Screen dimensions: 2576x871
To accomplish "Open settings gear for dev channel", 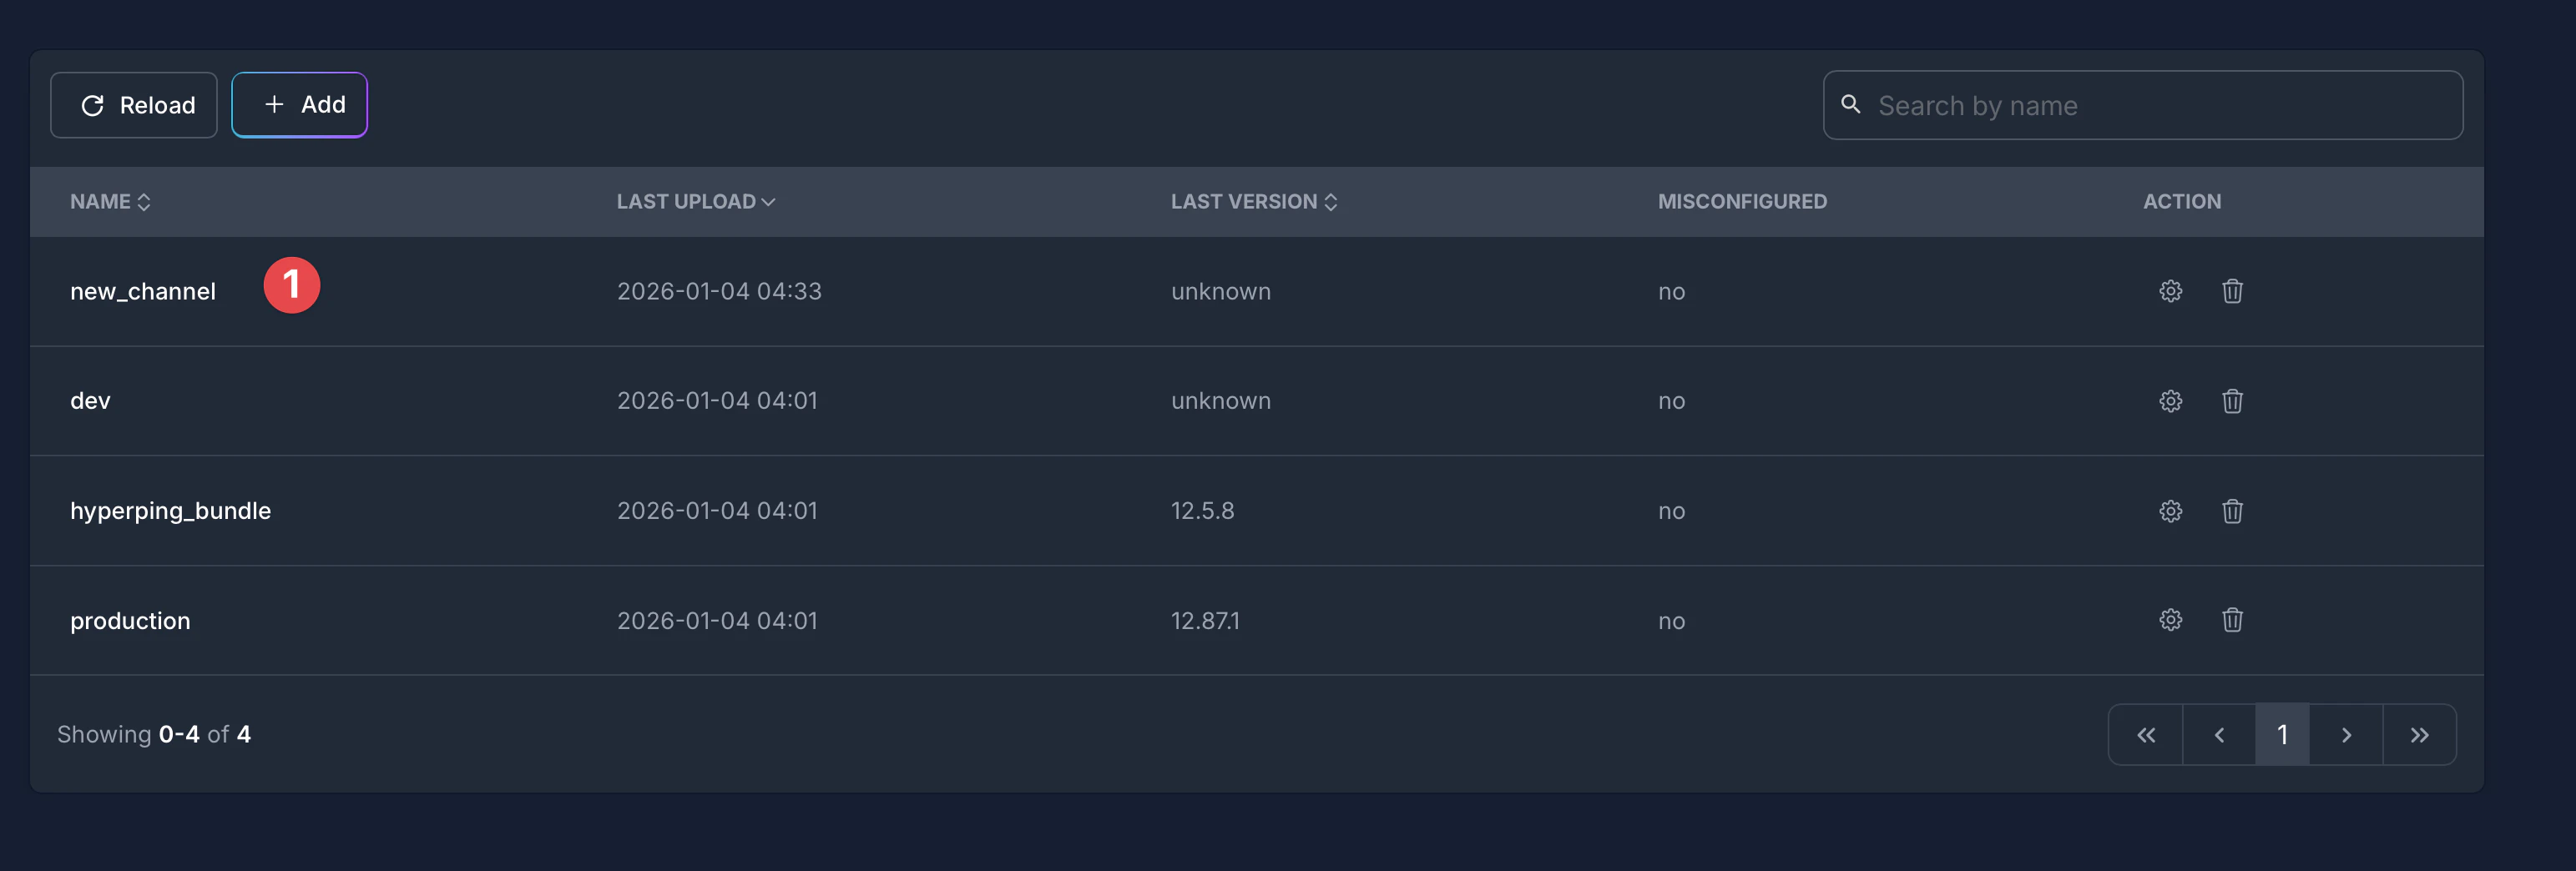I will 2169,401.
